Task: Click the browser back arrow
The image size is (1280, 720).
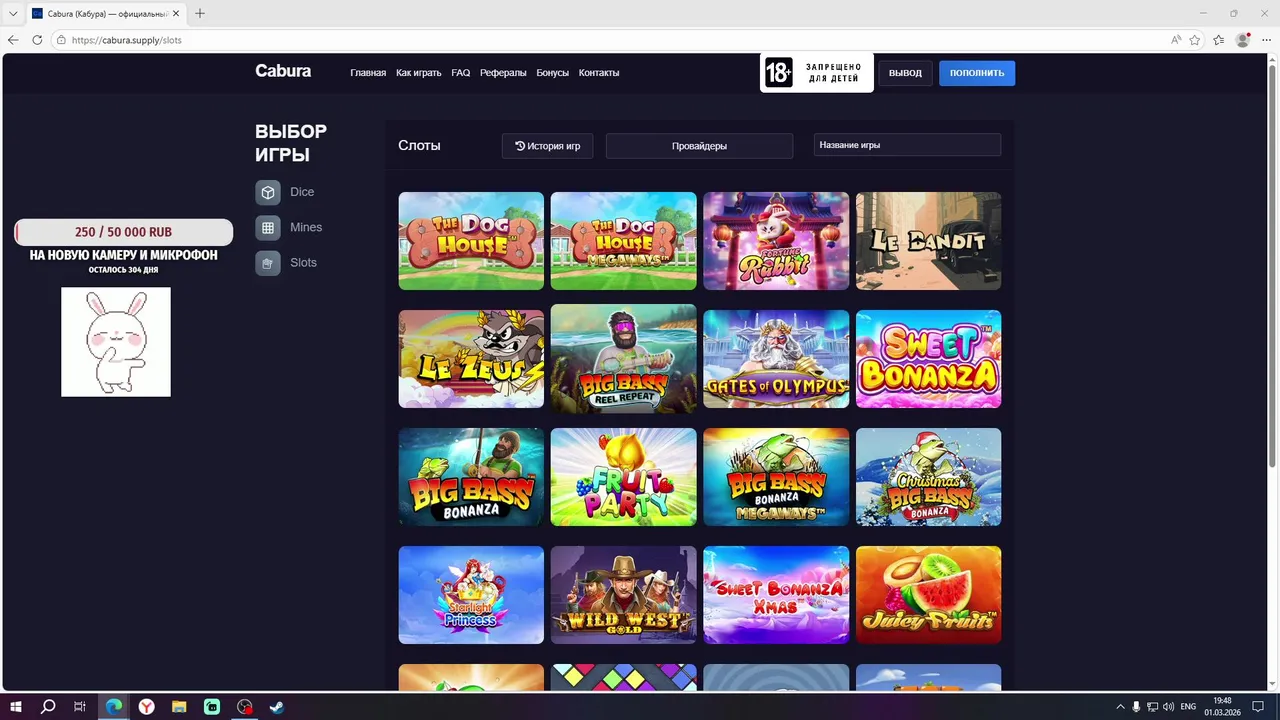Action: coord(13,40)
